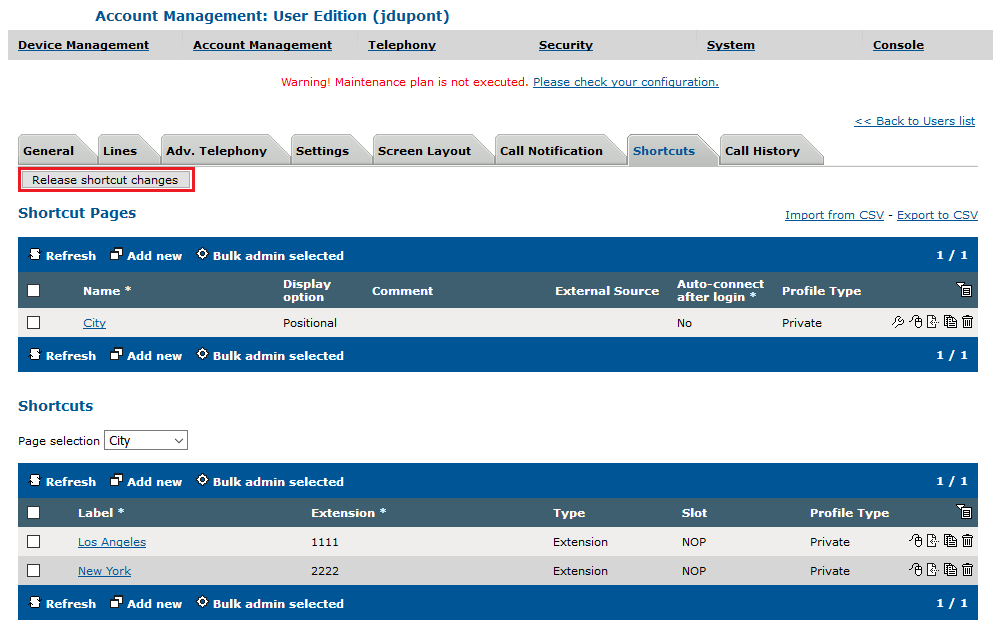
Task: Switch to the General tab
Action: (x=49, y=151)
